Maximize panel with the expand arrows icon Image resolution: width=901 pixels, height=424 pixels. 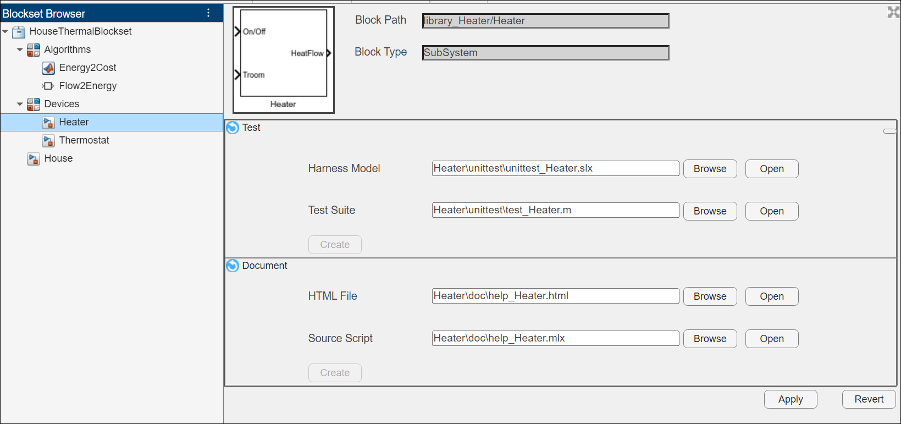(893, 12)
